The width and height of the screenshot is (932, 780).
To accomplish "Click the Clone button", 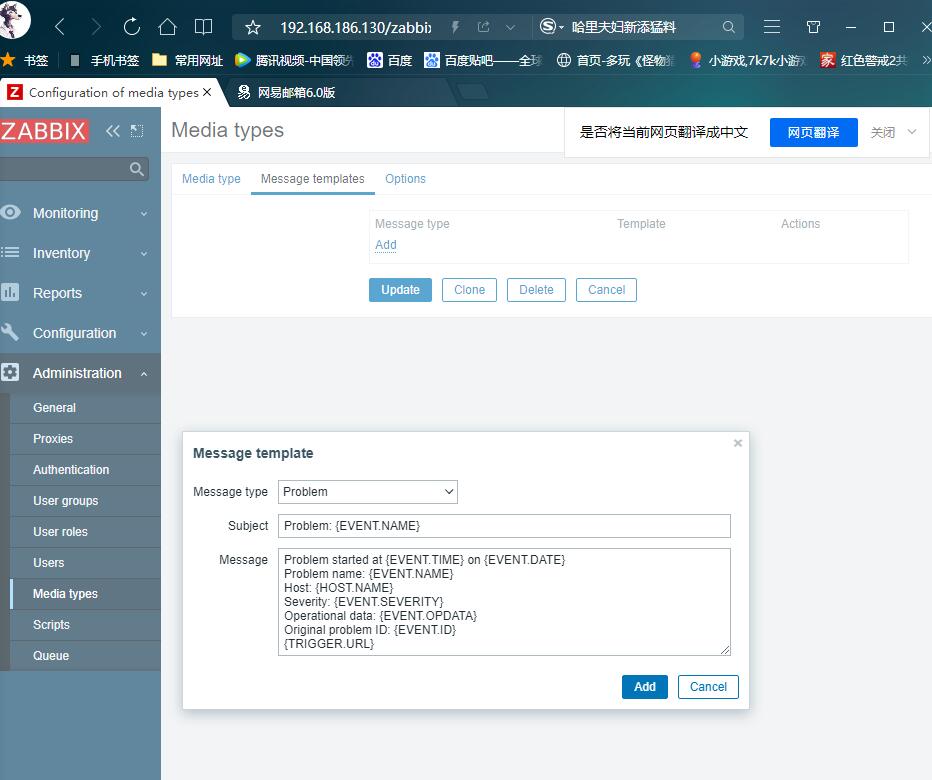I will (x=470, y=290).
